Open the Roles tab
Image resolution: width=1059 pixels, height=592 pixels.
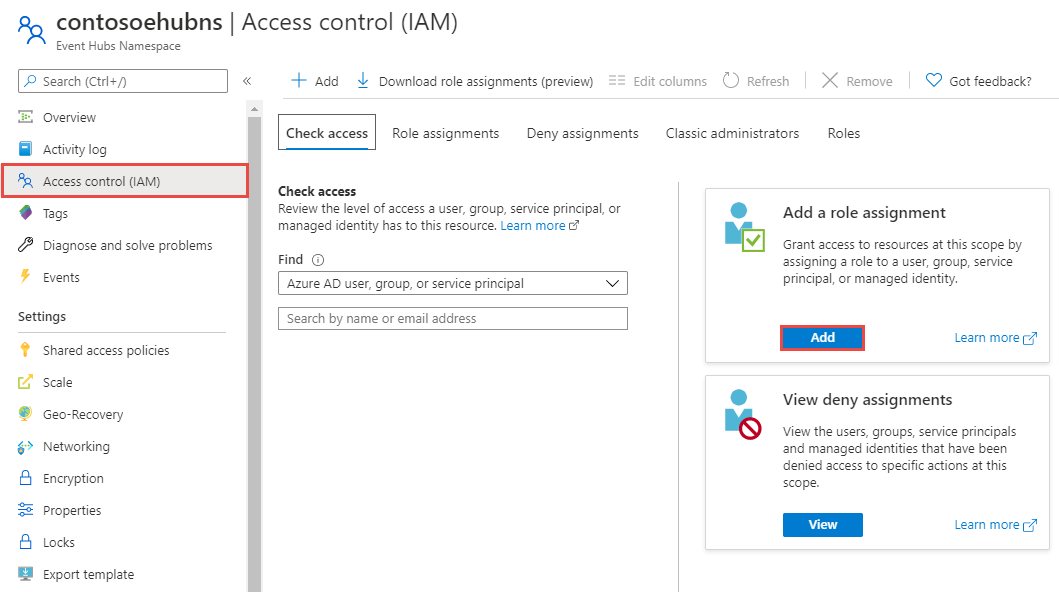(844, 134)
